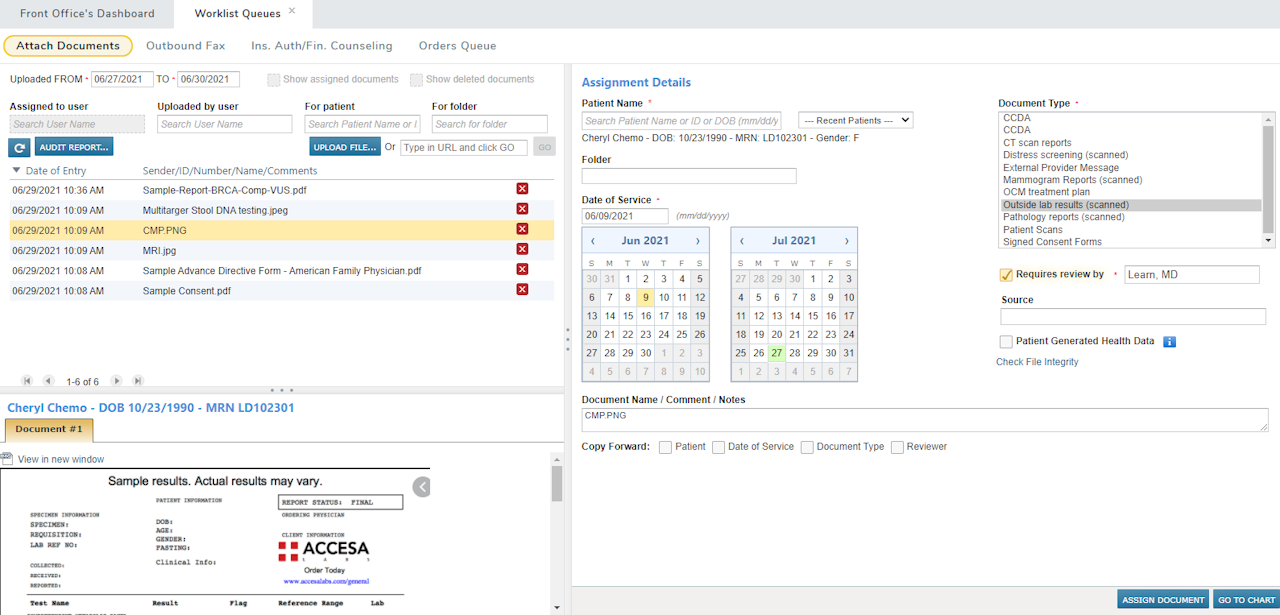Sort by Date of Entry column arrow
Viewport: 1280px width, 615px height.
(16, 170)
